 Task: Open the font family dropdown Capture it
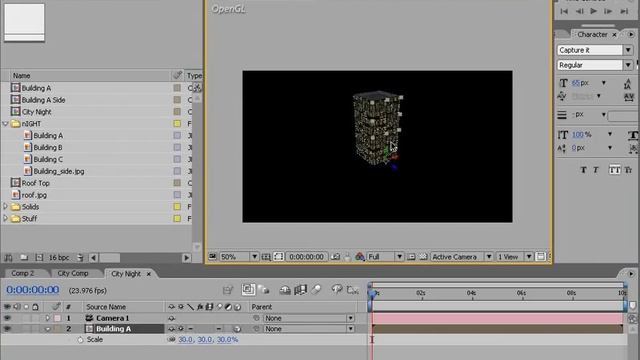pyautogui.click(x=595, y=50)
